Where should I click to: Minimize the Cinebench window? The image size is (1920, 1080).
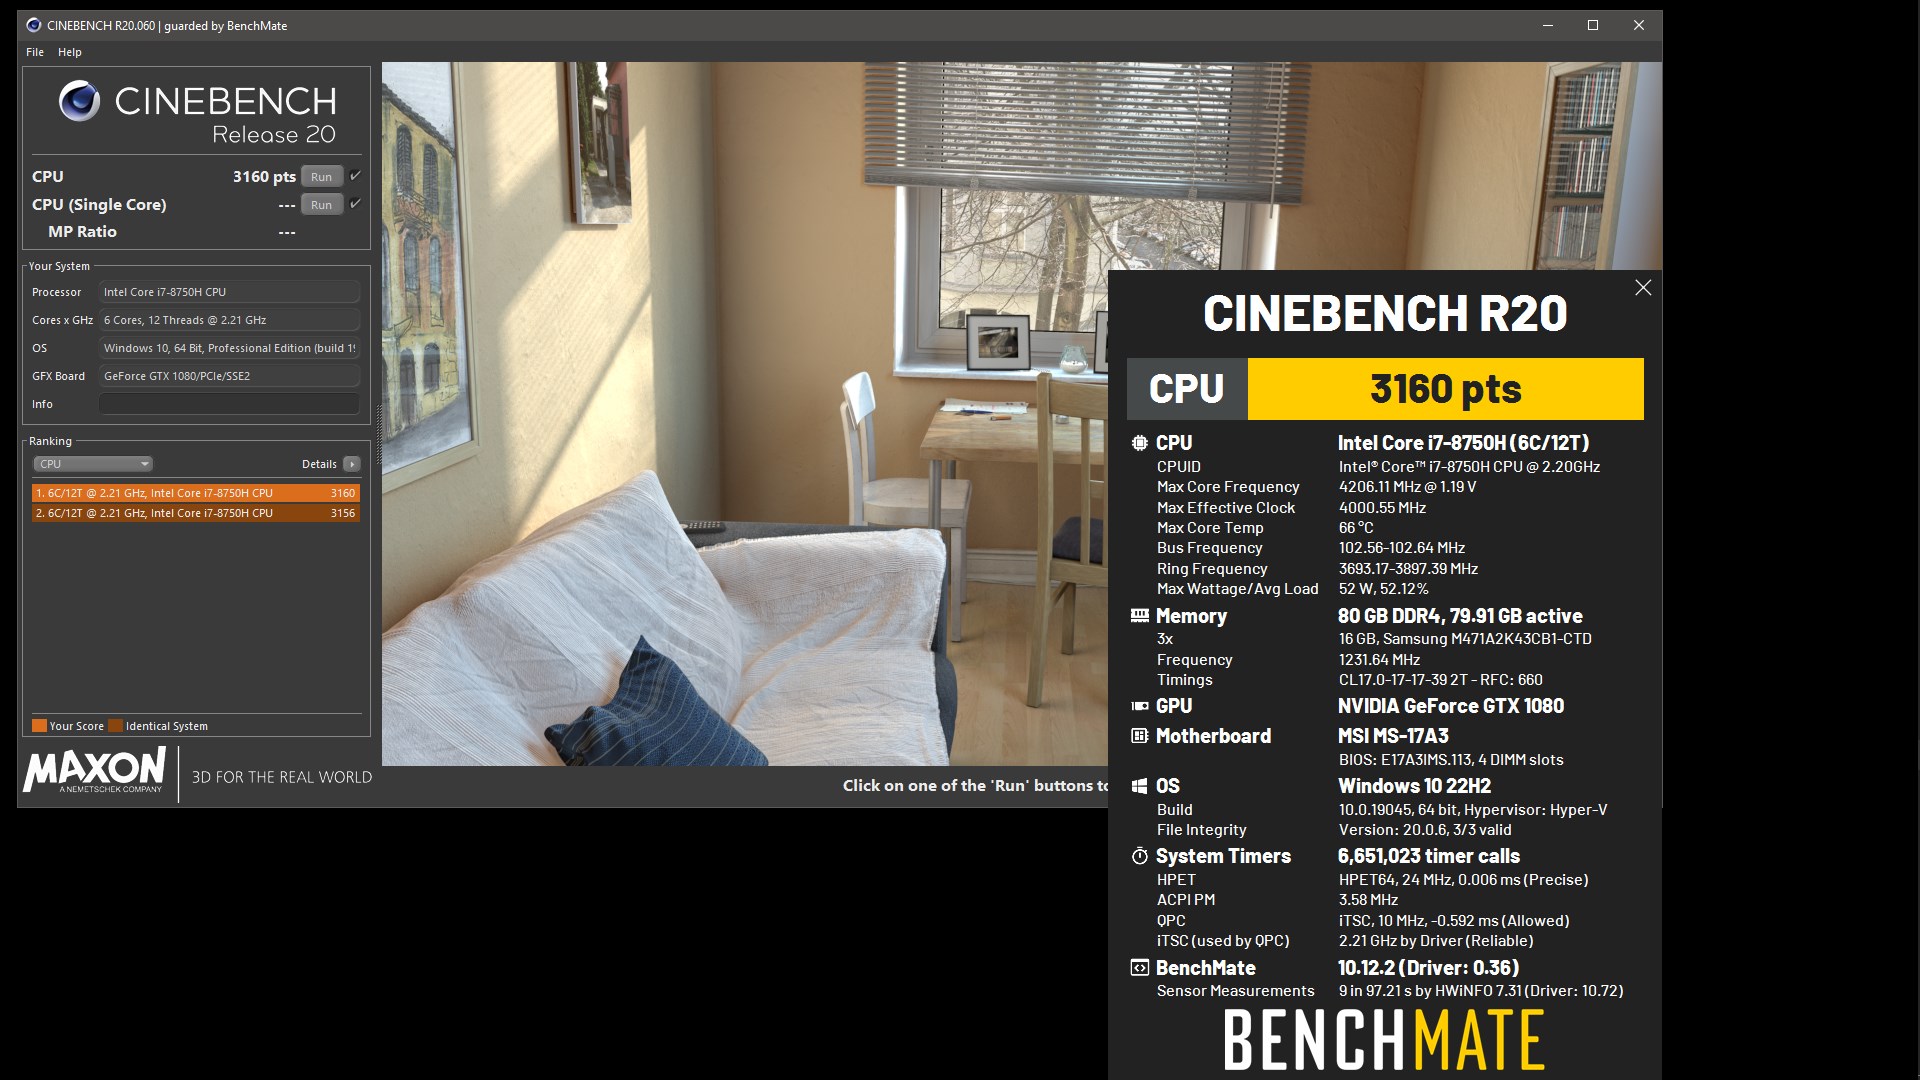tap(1548, 25)
